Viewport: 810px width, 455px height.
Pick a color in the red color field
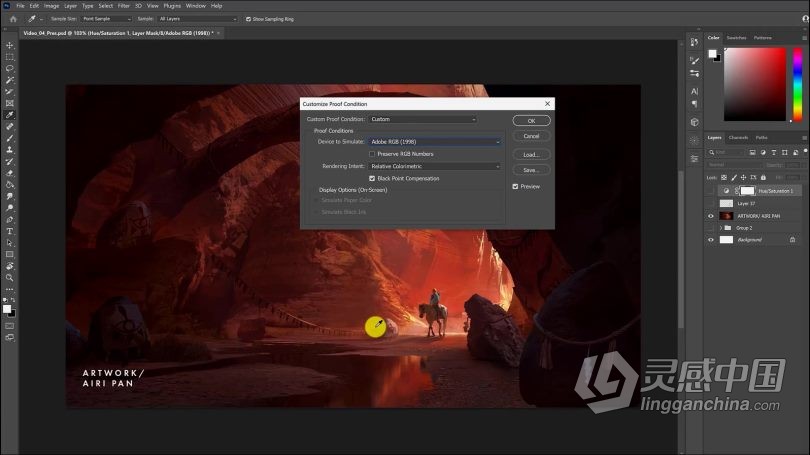point(755,85)
